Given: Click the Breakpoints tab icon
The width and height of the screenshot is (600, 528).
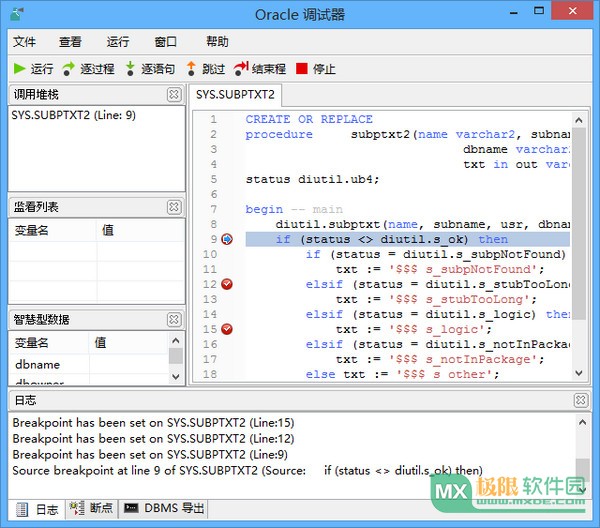Looking at the screenshot, I should click(77, 508).
